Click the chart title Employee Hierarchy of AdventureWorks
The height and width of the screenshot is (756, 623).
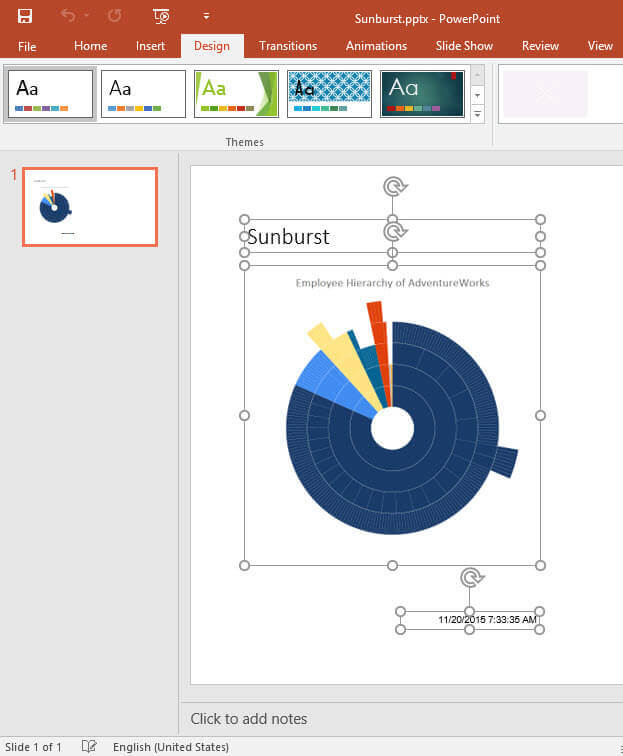click(393, 283)
